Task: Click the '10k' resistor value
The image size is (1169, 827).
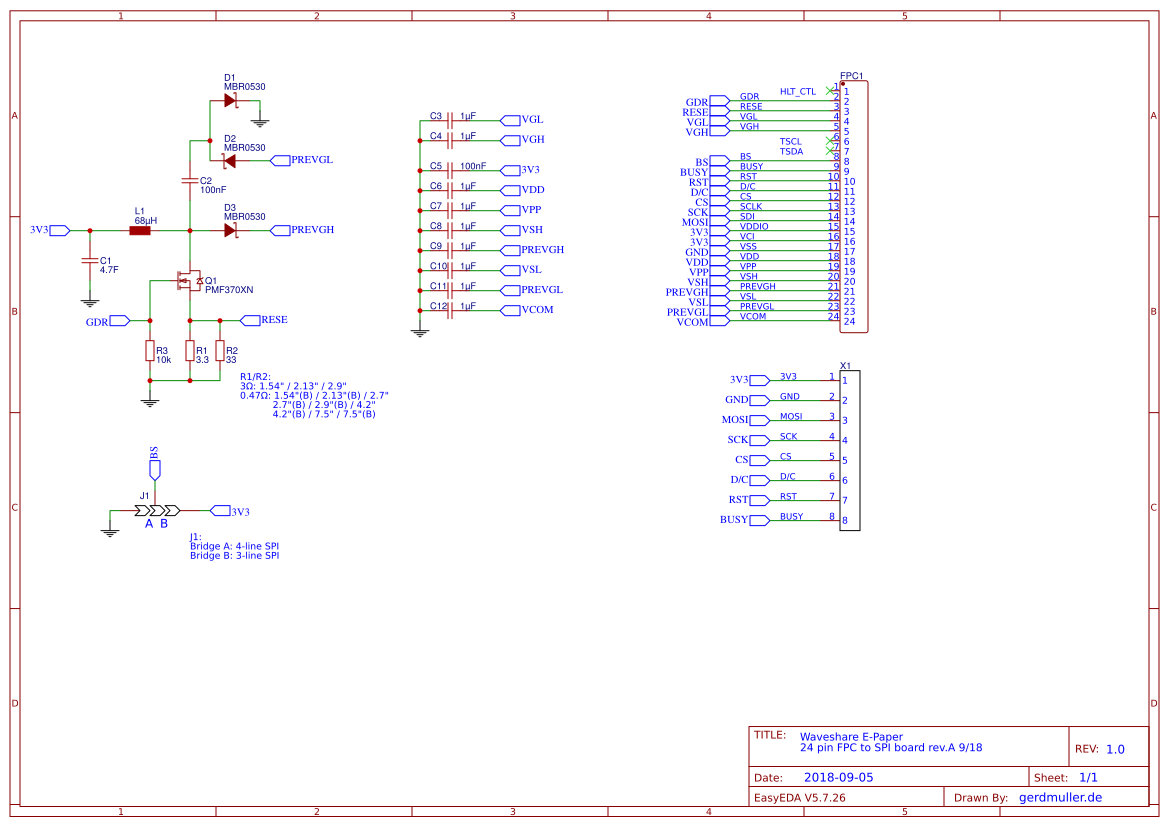Action: [163, 359]
